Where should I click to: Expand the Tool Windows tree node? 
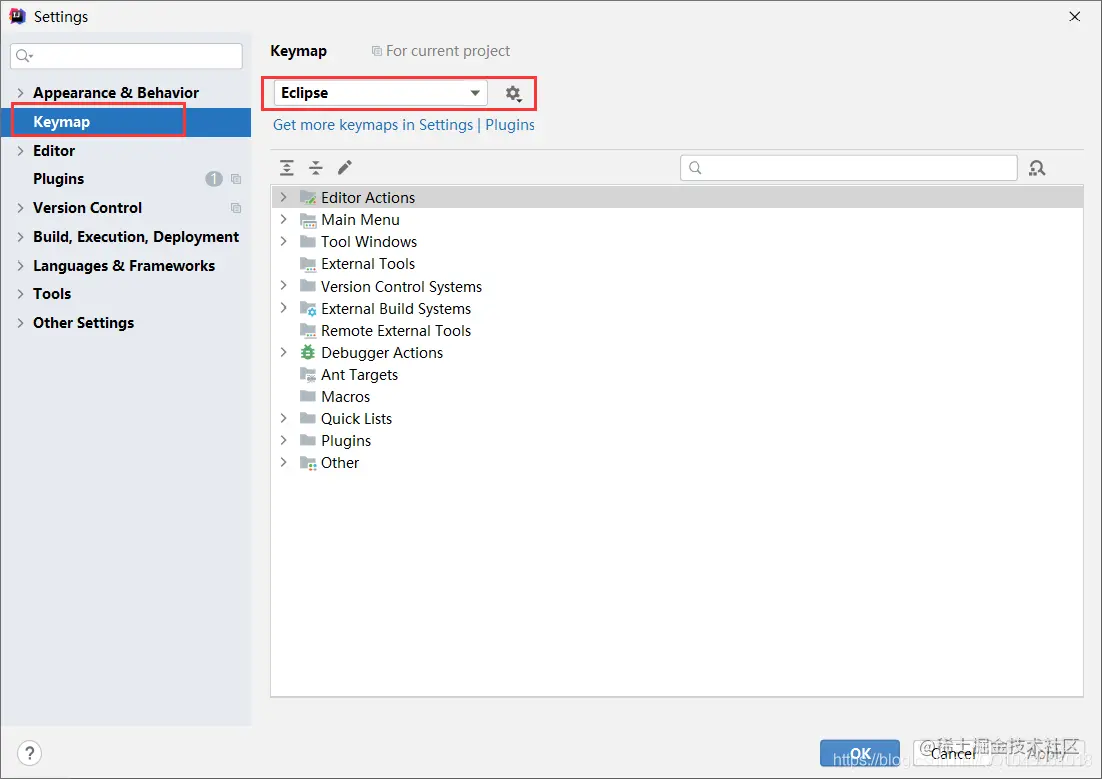[x=283, y=241]
